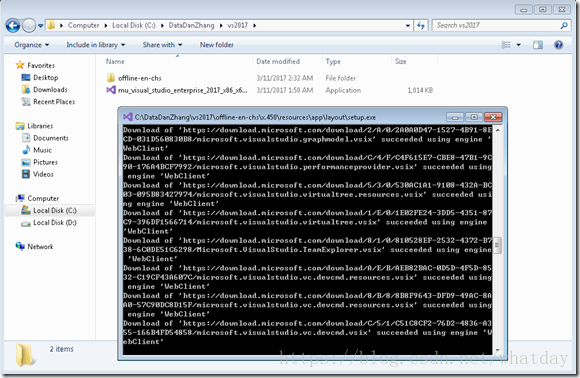This screenshot has width=580, height=378.
Task: Maximize the Explorer window
Action: 543,9
